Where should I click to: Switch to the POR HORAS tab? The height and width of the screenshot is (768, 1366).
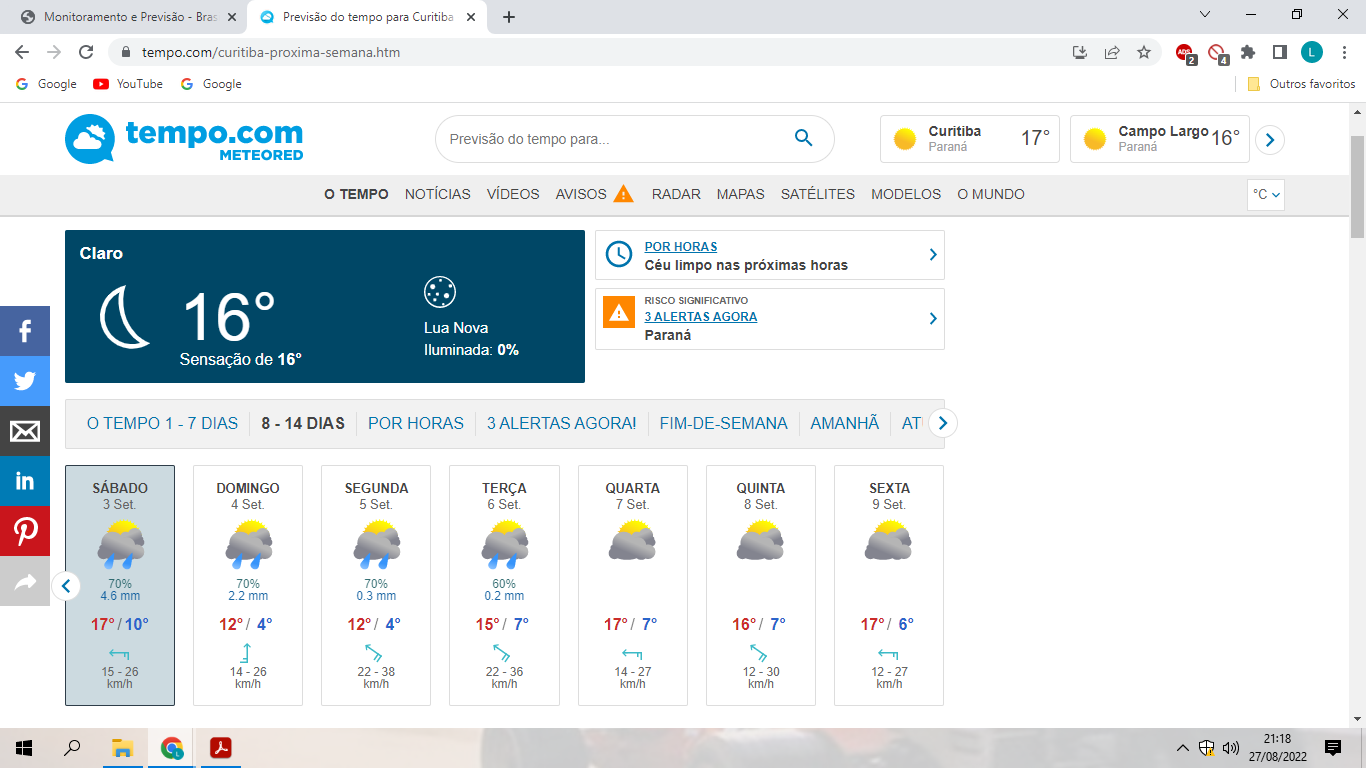[415, 424]
